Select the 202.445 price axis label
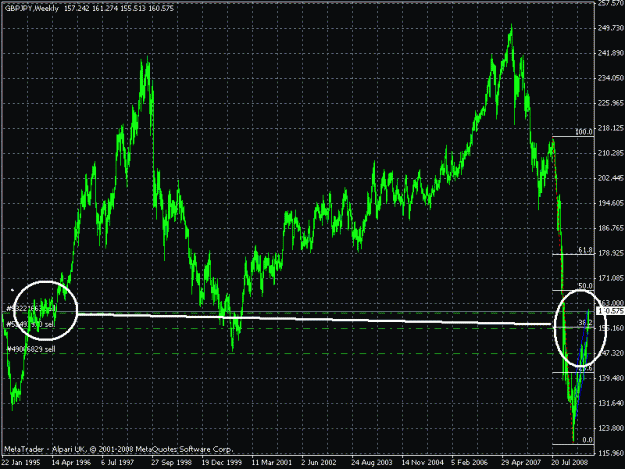625x469 pixels. pos(610,178)
